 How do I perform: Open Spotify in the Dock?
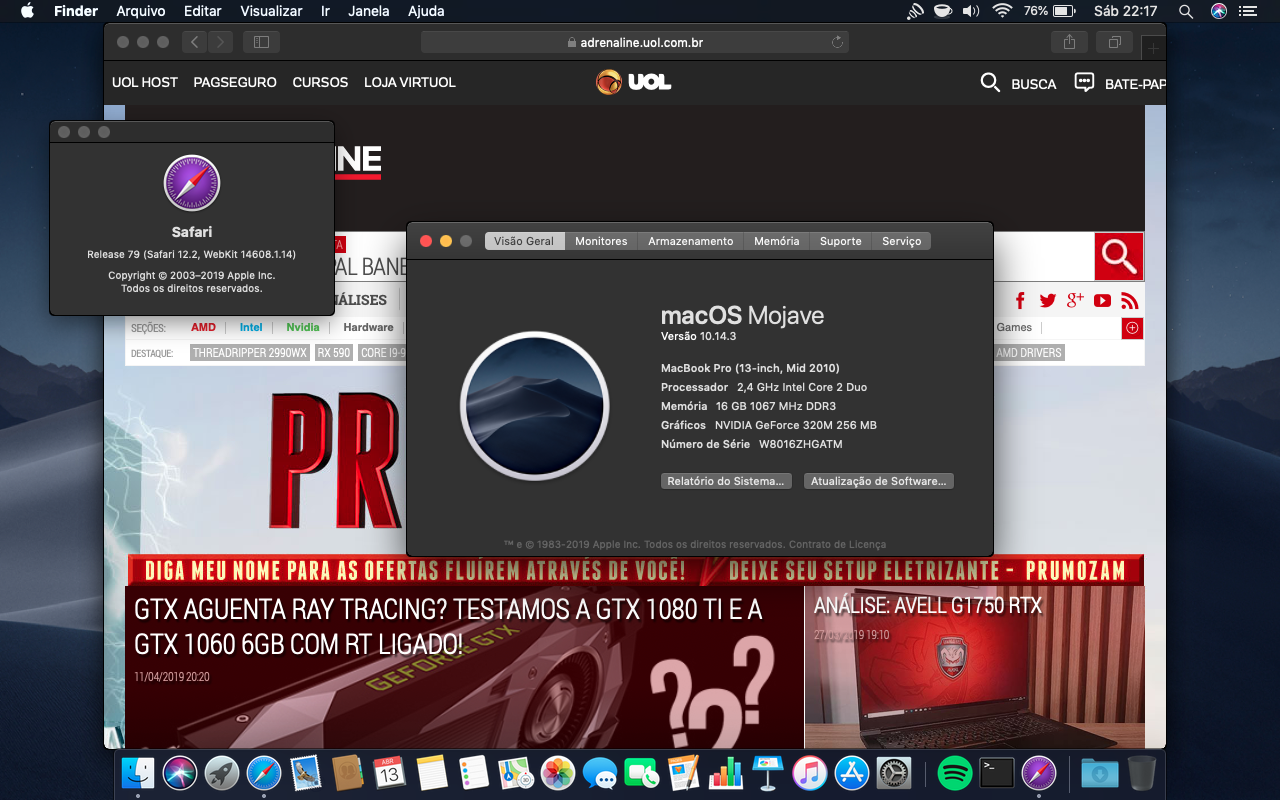(x=955, y=773)
